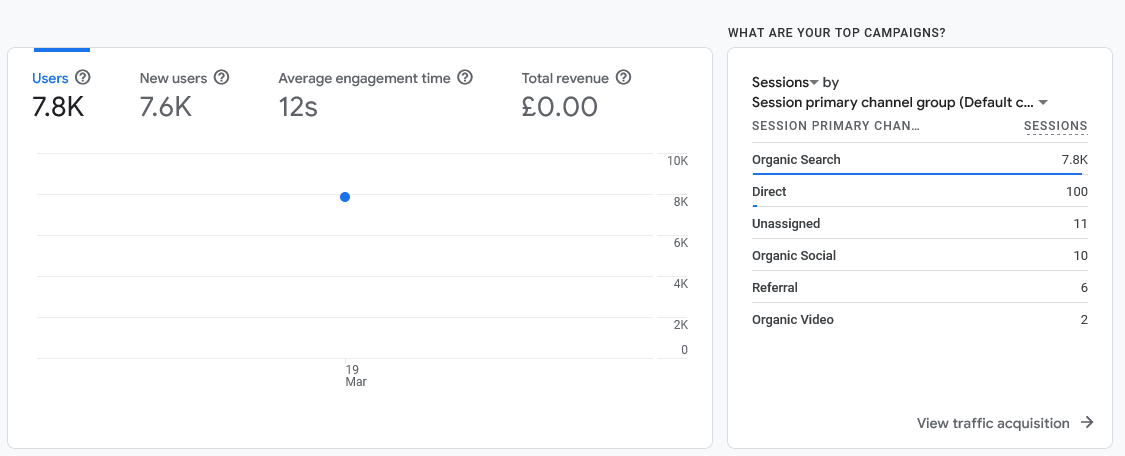Select the Unassigned channel row
This screenshot has width=1125, height=456.
pyautogui.click(x=920, y=224)
